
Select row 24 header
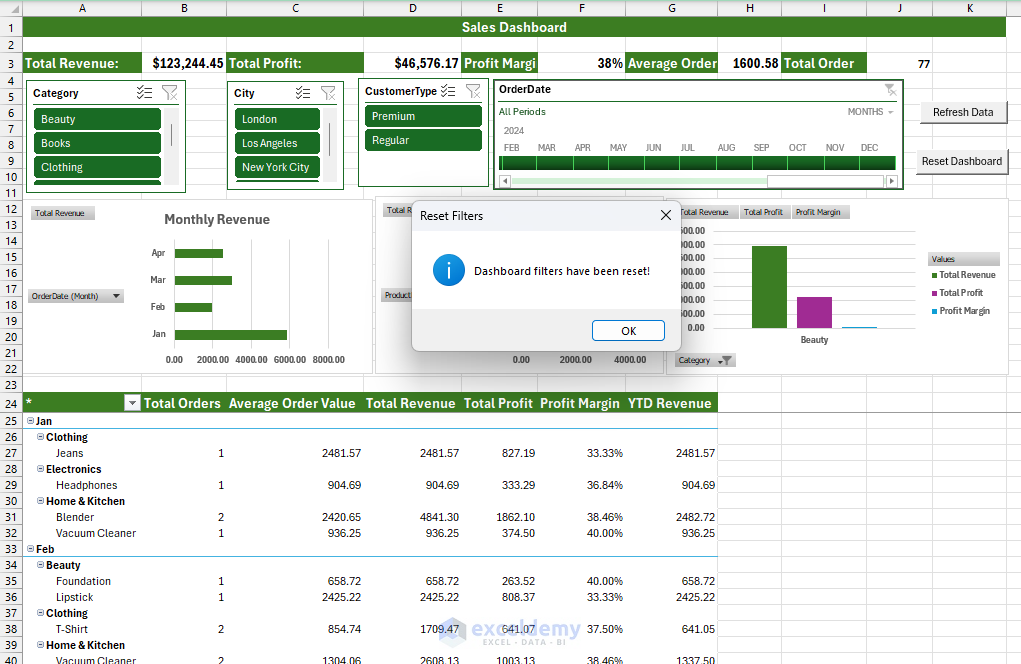tap(11, 404)
